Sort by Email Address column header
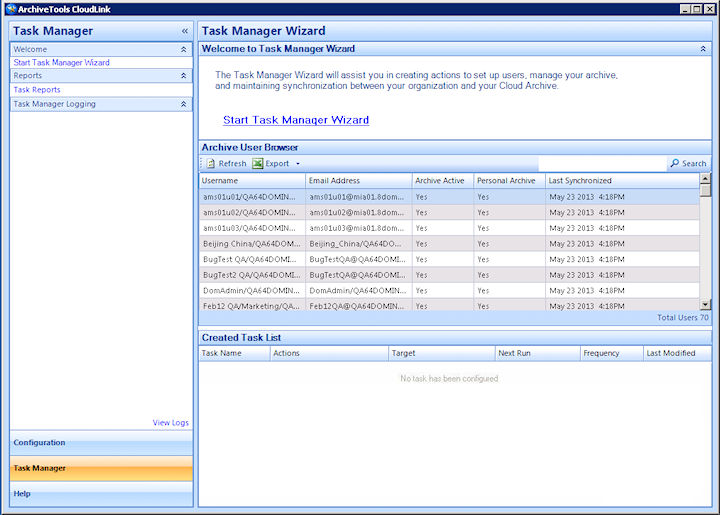This screenshot has width=720, height=515. 359,181
